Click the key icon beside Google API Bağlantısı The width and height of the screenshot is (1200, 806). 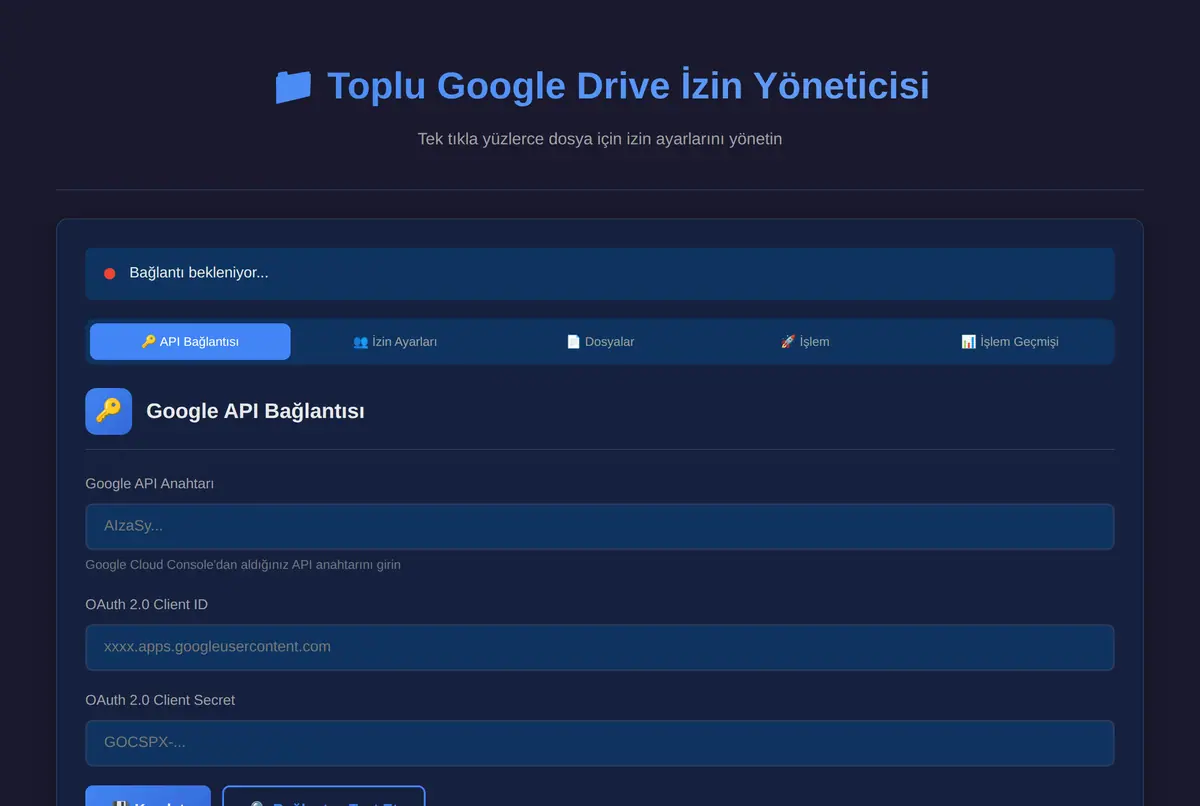click(x=109, y=411)
